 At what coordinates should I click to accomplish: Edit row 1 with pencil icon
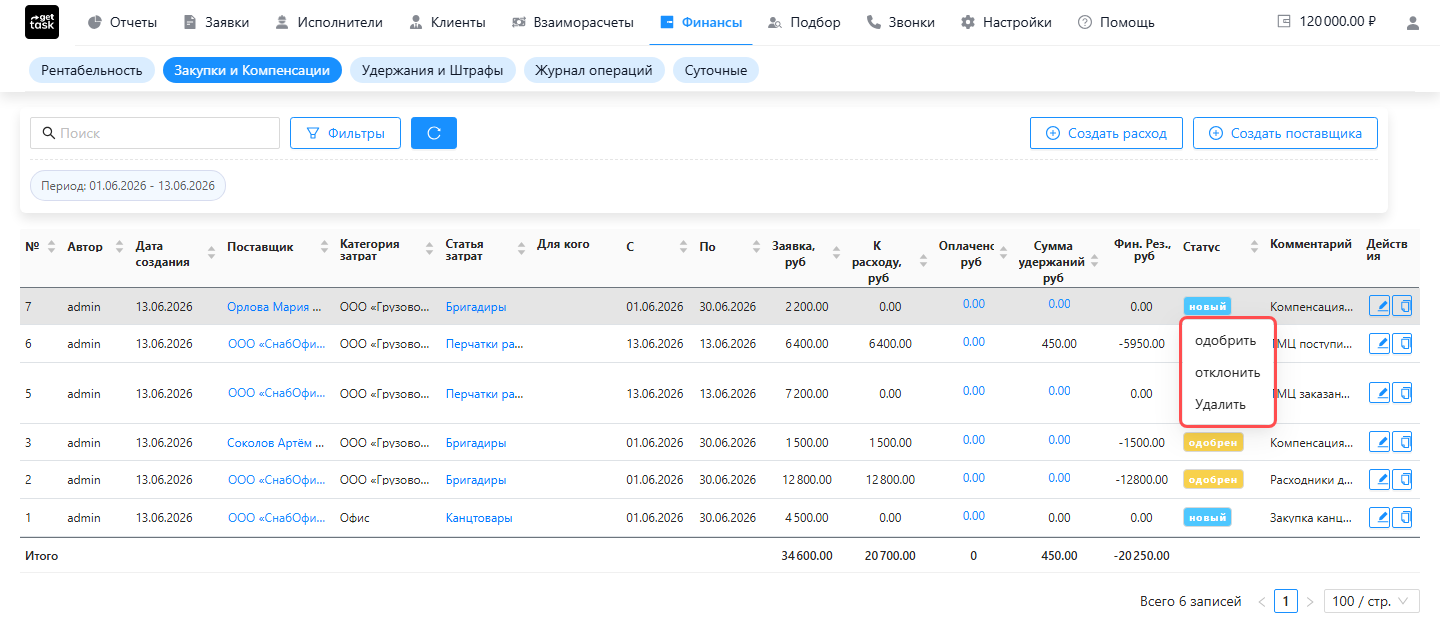click(x=1379, y=517)
